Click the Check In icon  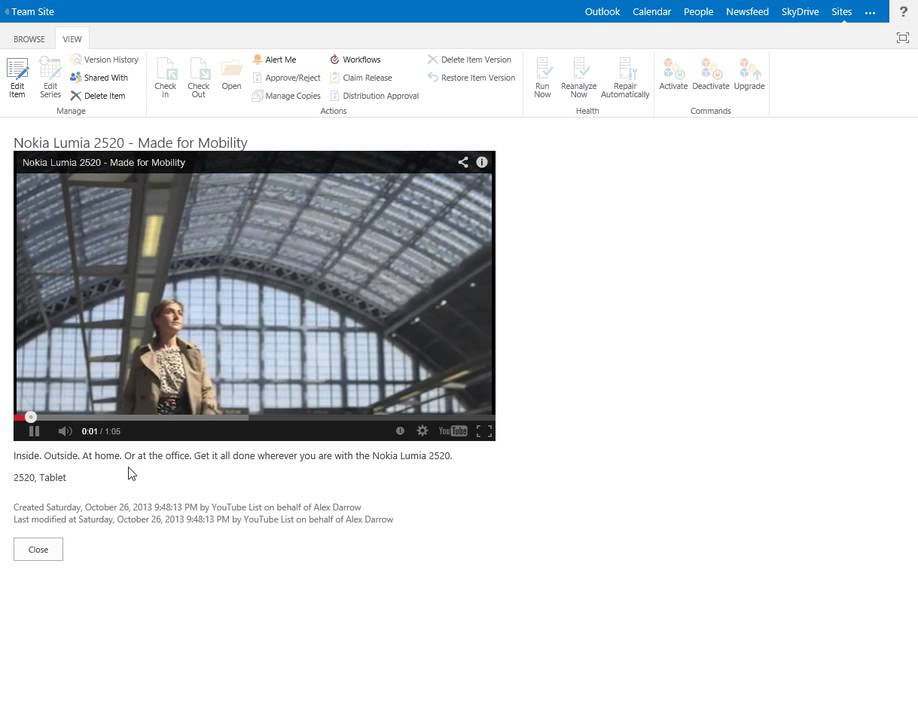coord(166,77)
